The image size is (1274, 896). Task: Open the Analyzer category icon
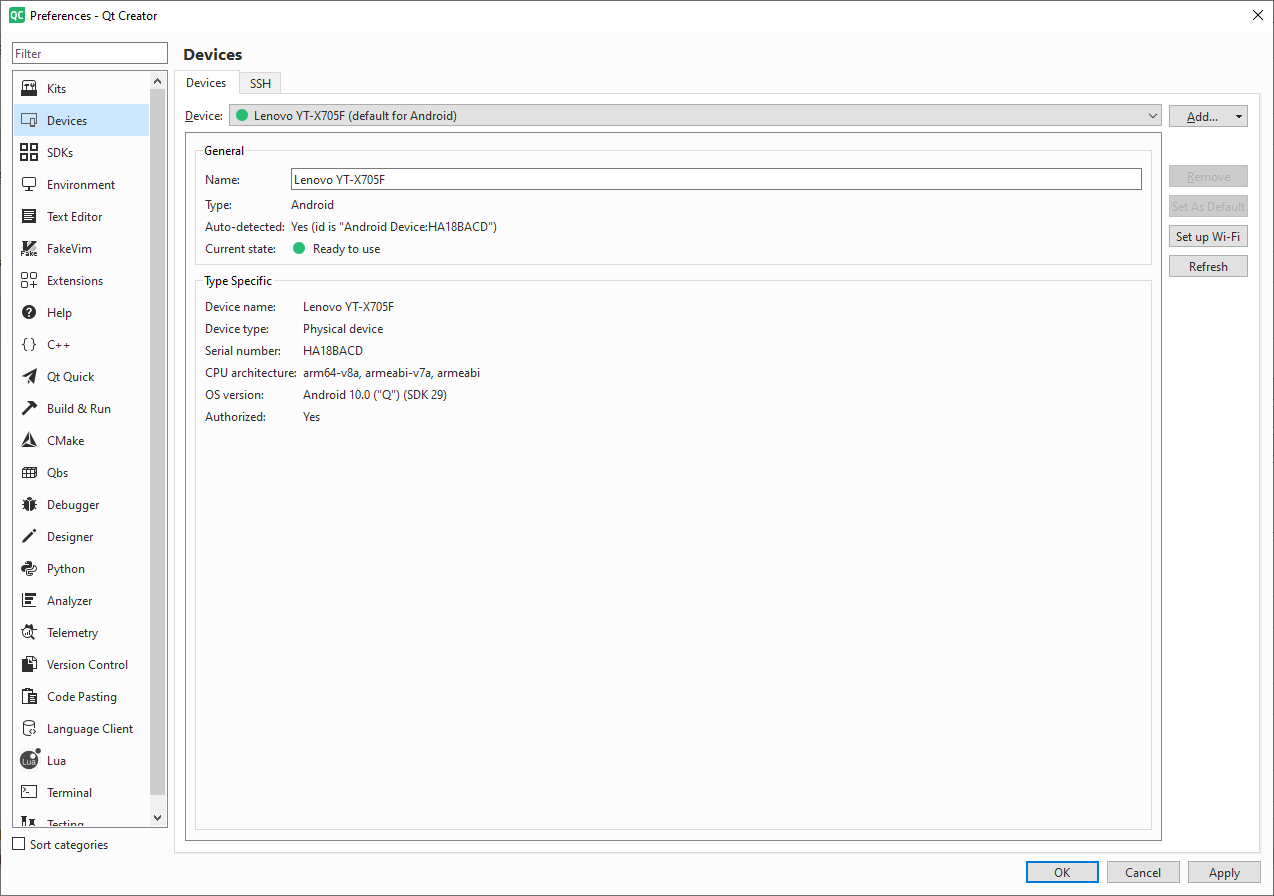[29, 601]
